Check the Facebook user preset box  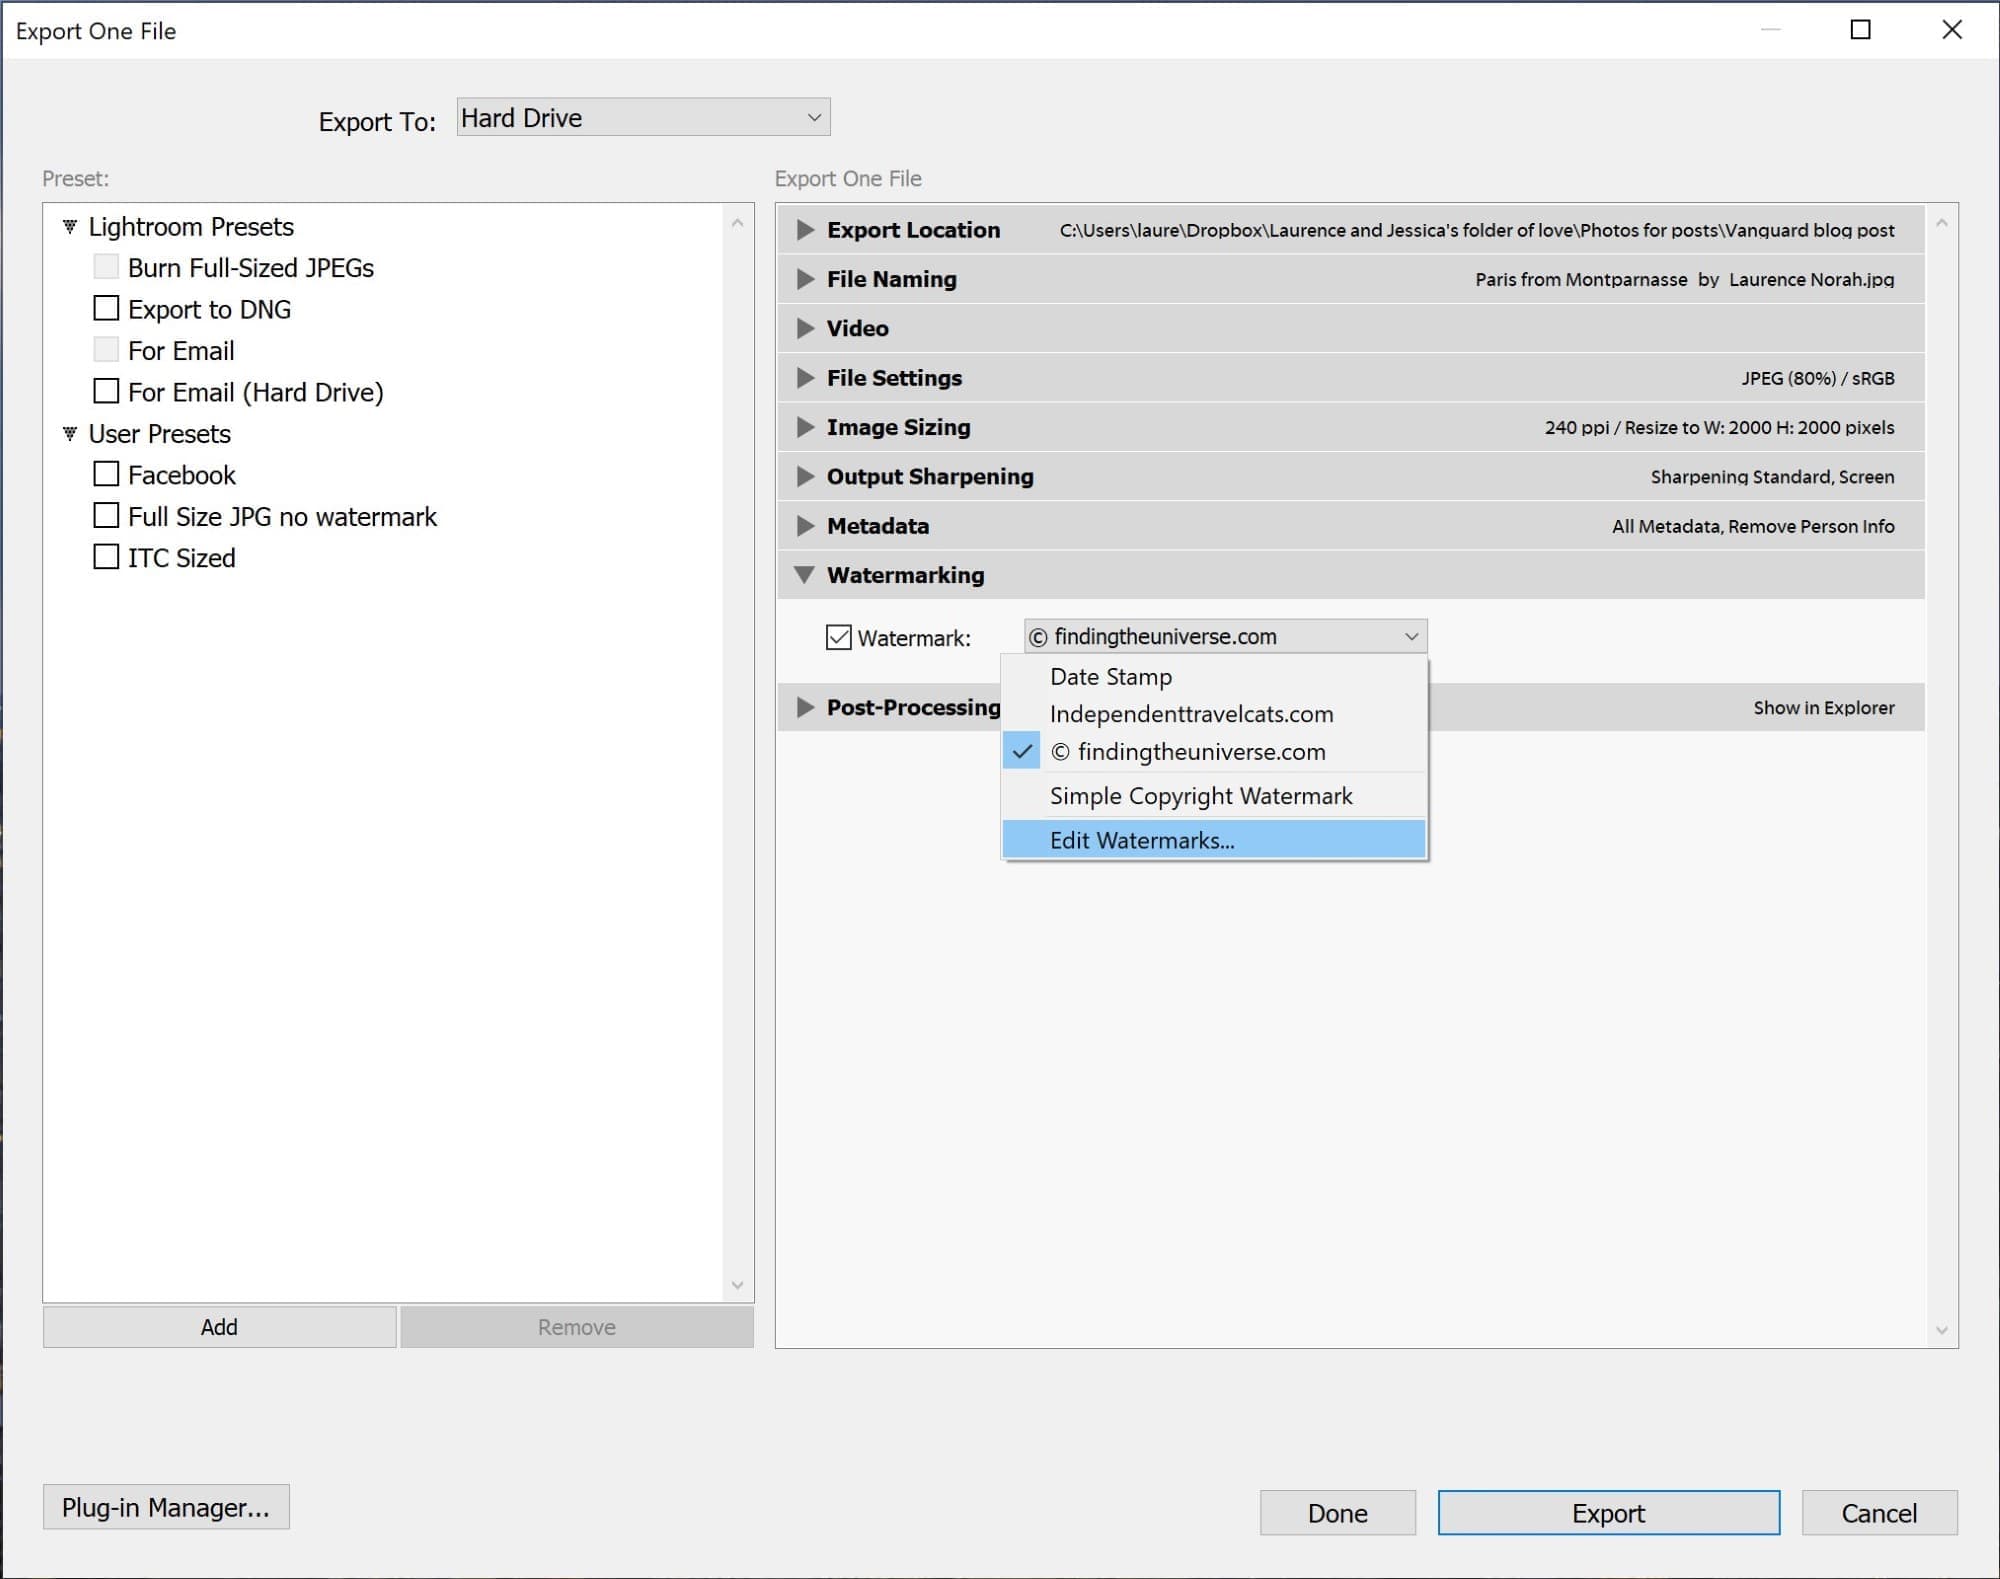tap(106, 474)
